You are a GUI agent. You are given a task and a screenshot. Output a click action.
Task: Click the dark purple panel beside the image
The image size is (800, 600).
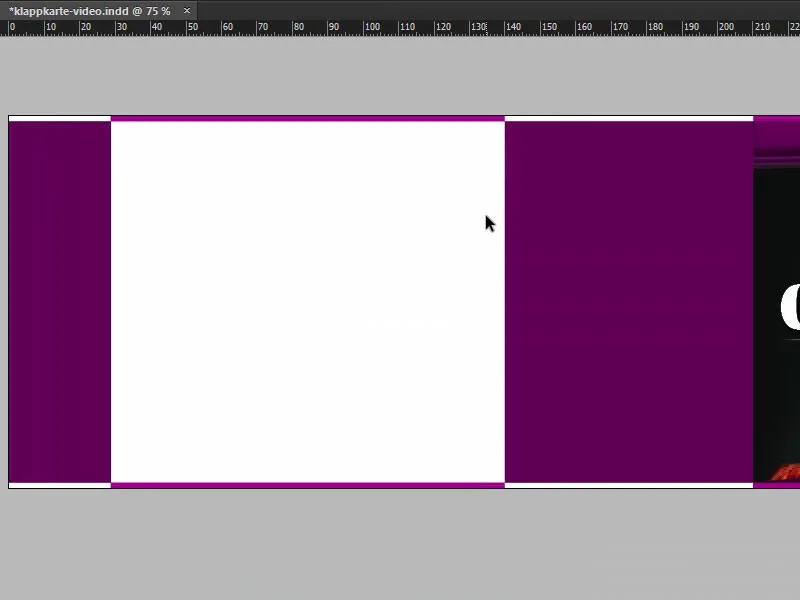(629, 302)
